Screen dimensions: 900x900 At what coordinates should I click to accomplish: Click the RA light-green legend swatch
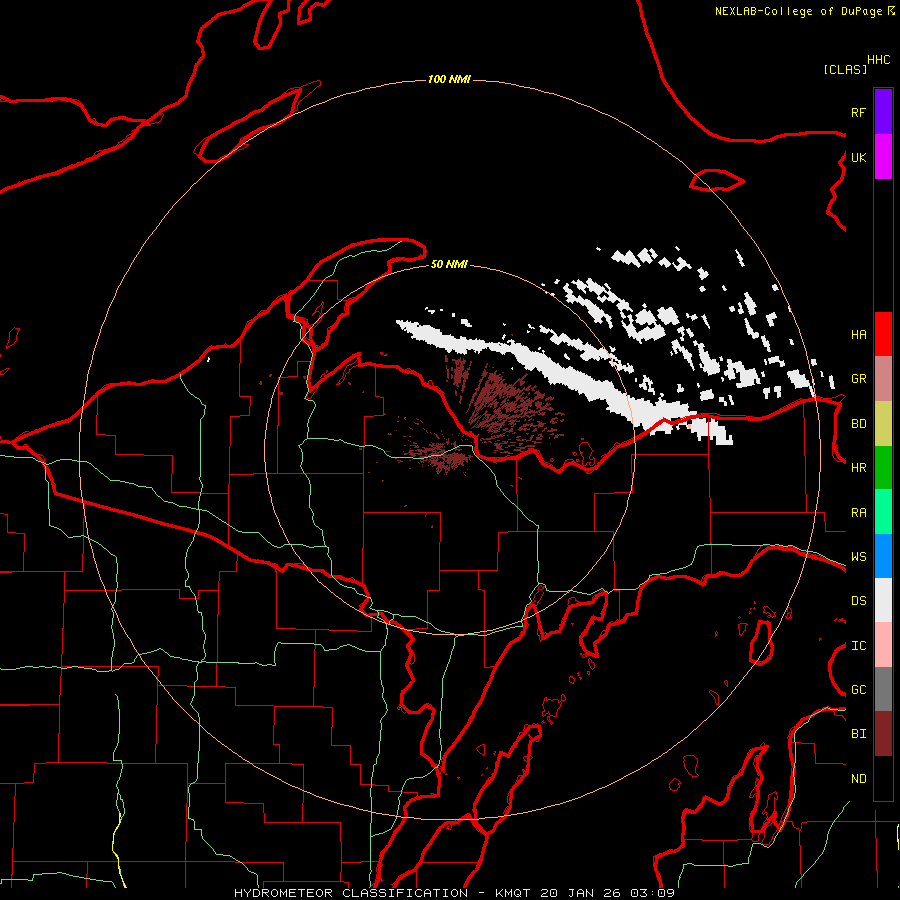[x=883, y=512]
